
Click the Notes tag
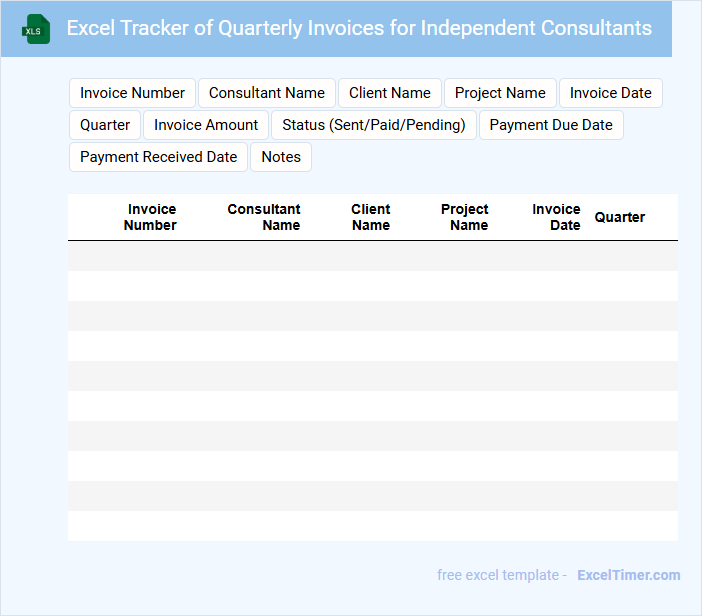pyautogui.click(x=281, y=157)
